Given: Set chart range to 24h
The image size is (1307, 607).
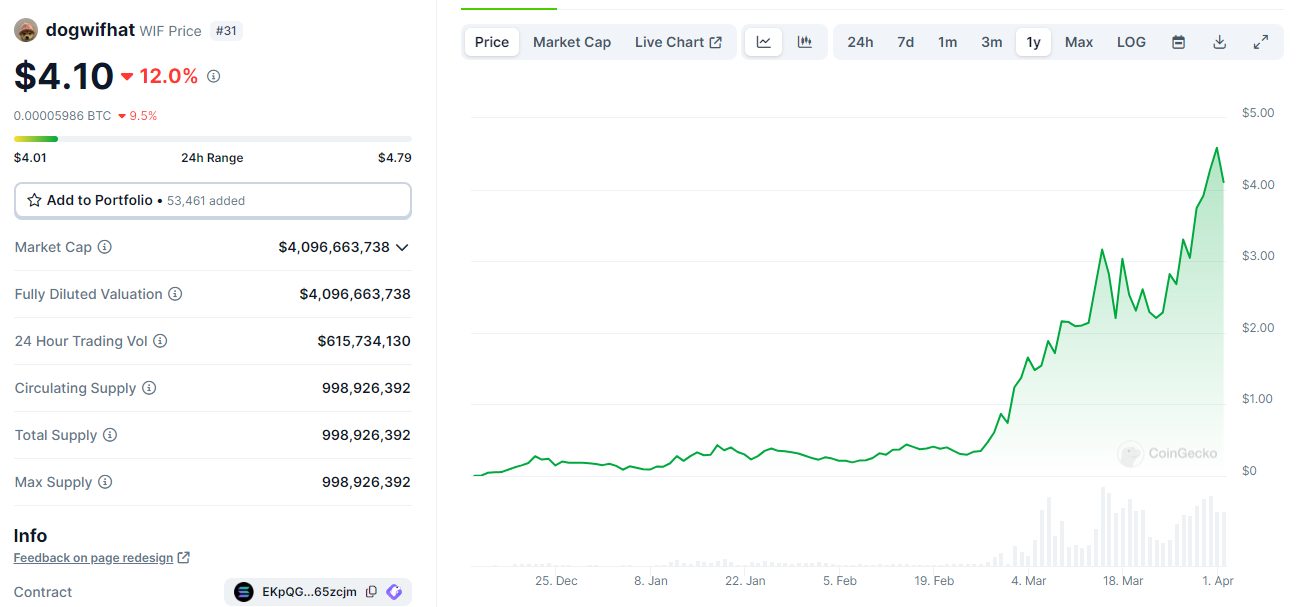Looking at the screenshot, I should coord(860,42).
